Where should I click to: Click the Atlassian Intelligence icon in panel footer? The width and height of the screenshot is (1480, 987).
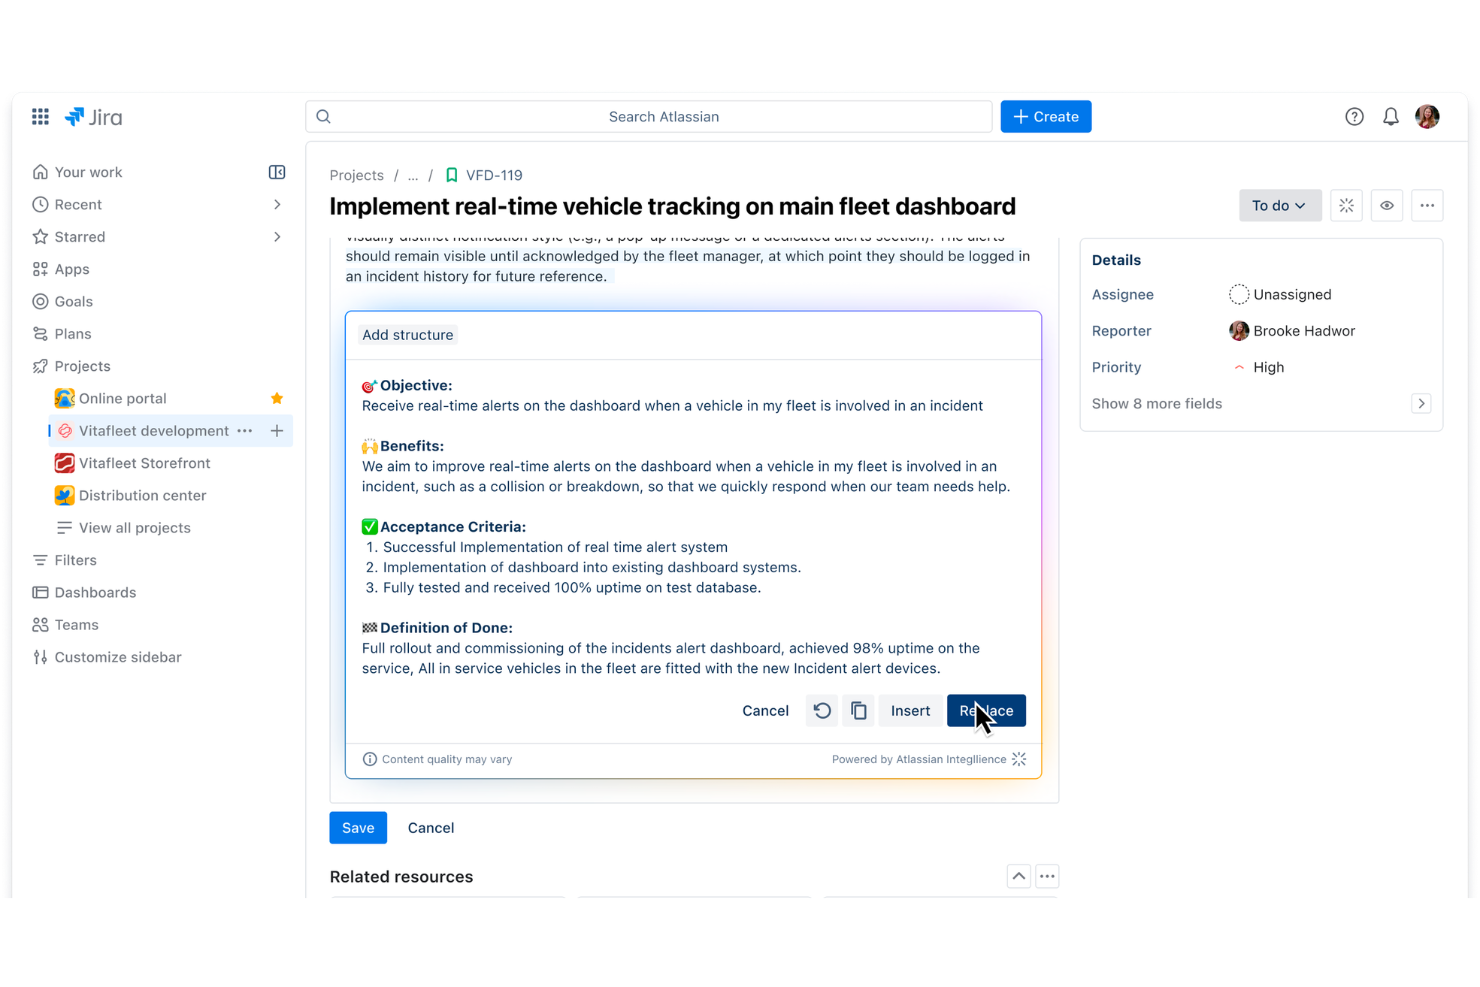pyautogui.click(x=1019, y=759)
